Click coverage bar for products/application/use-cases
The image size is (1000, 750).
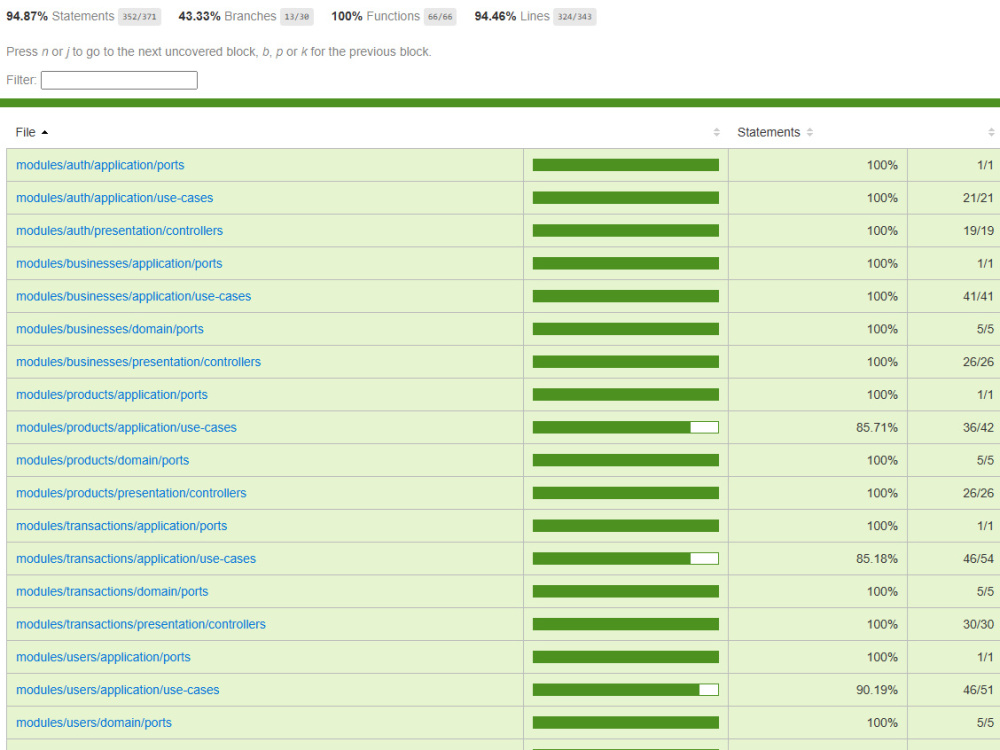(626, 427)
